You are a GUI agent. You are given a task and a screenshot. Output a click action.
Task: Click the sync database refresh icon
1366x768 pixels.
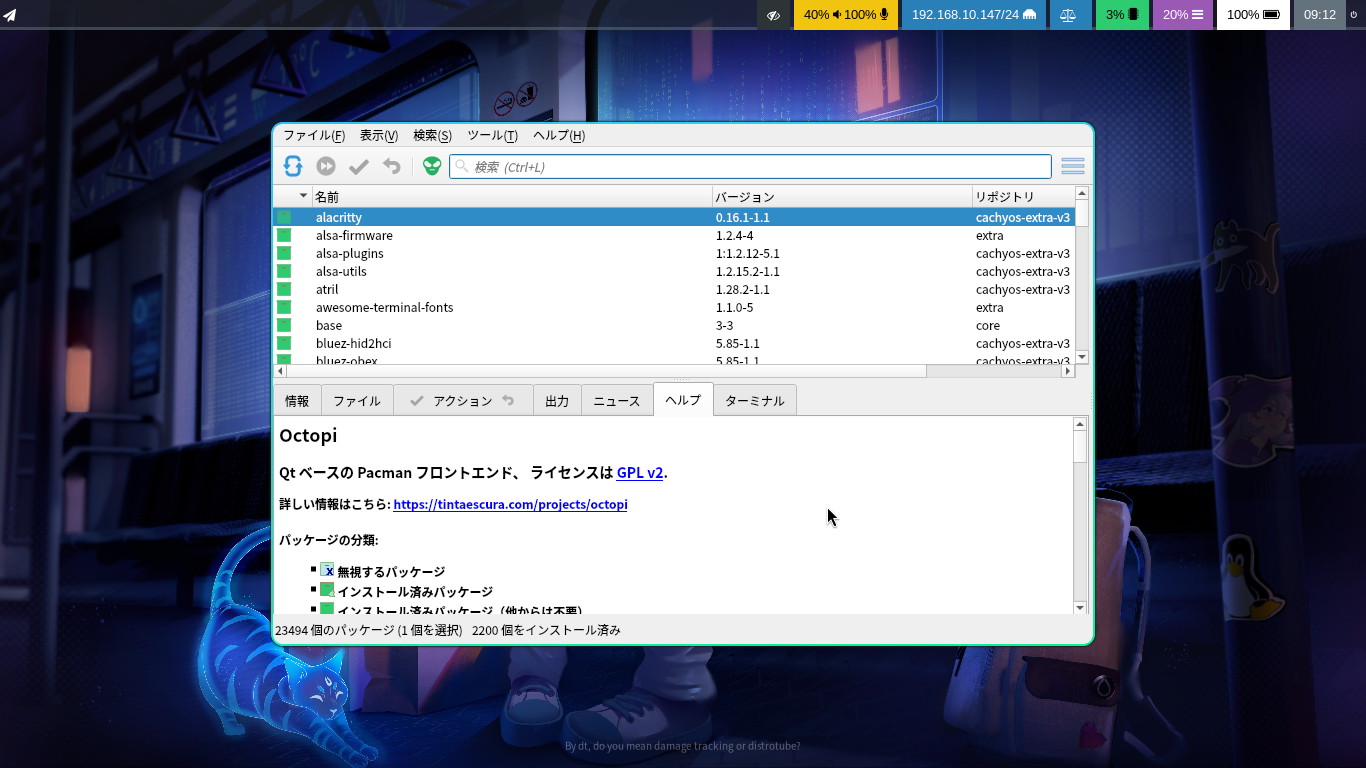(x=293, y=166)
